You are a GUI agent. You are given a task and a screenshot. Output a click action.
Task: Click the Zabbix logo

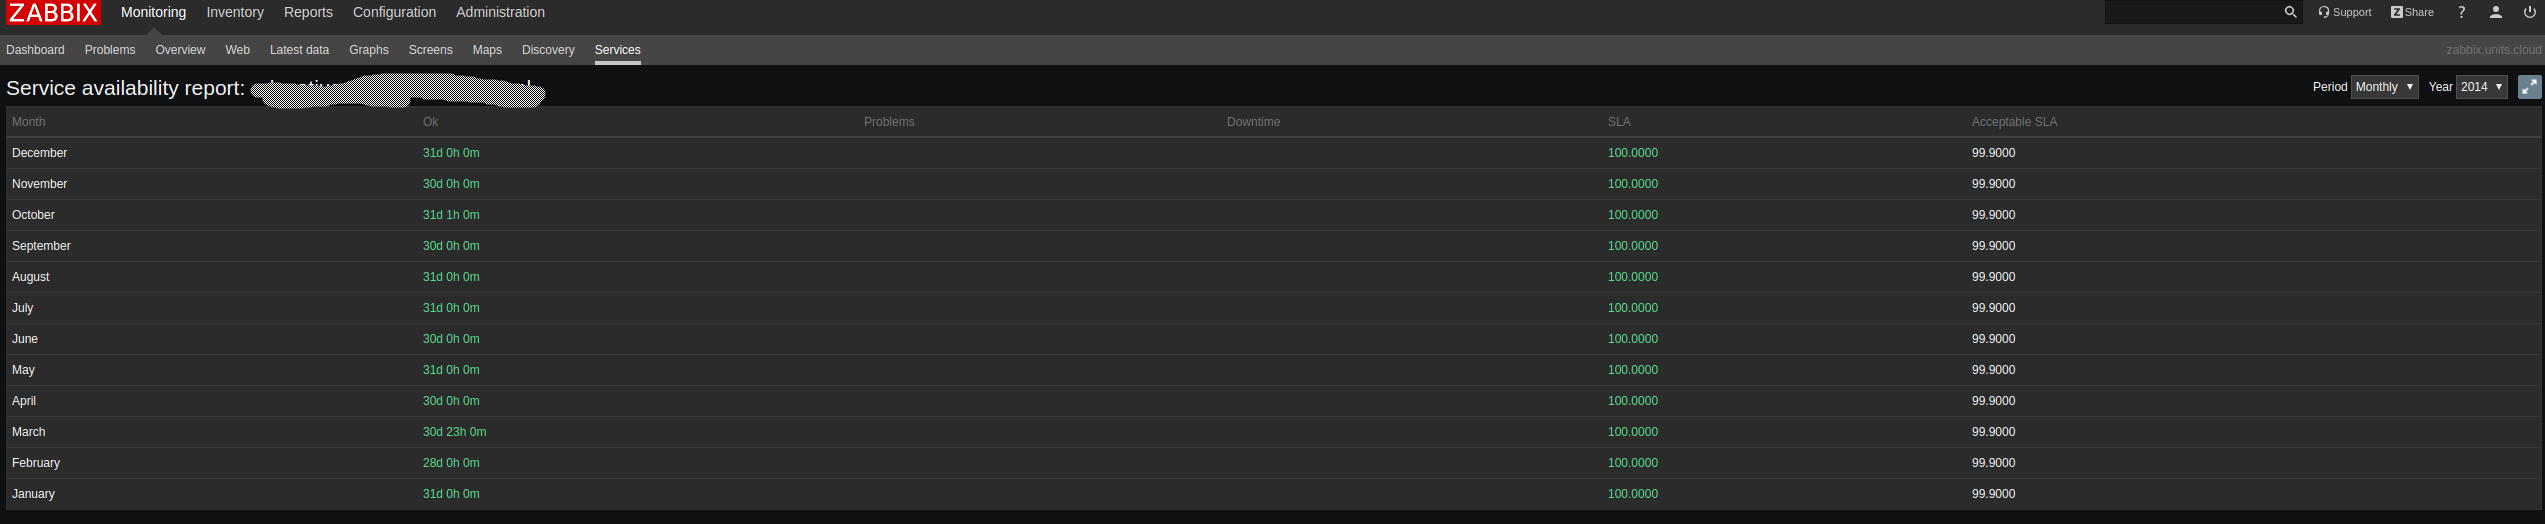click(53, 12)
